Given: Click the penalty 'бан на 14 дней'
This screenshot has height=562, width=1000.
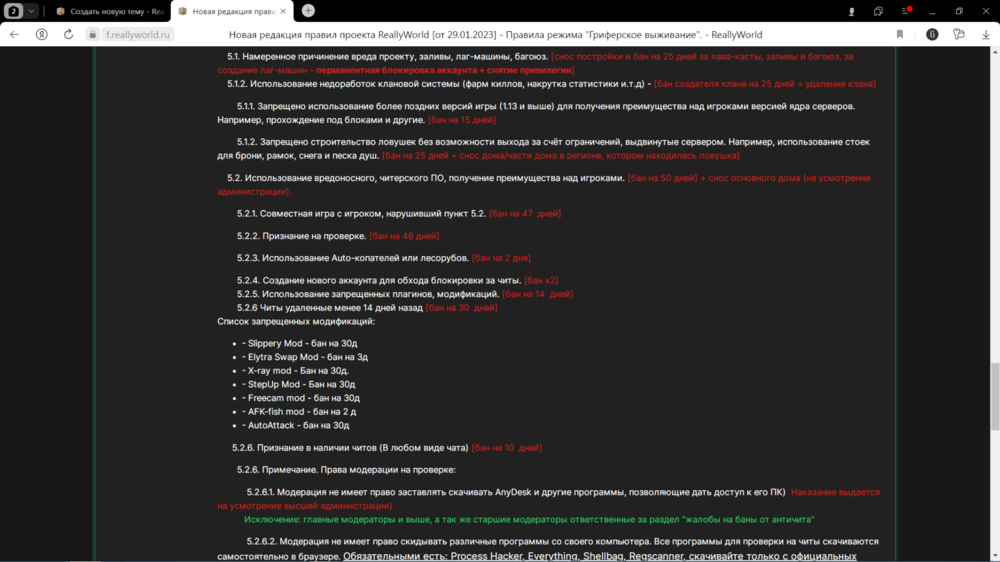Looking at the screenshot, I should (x=538, y=294).
